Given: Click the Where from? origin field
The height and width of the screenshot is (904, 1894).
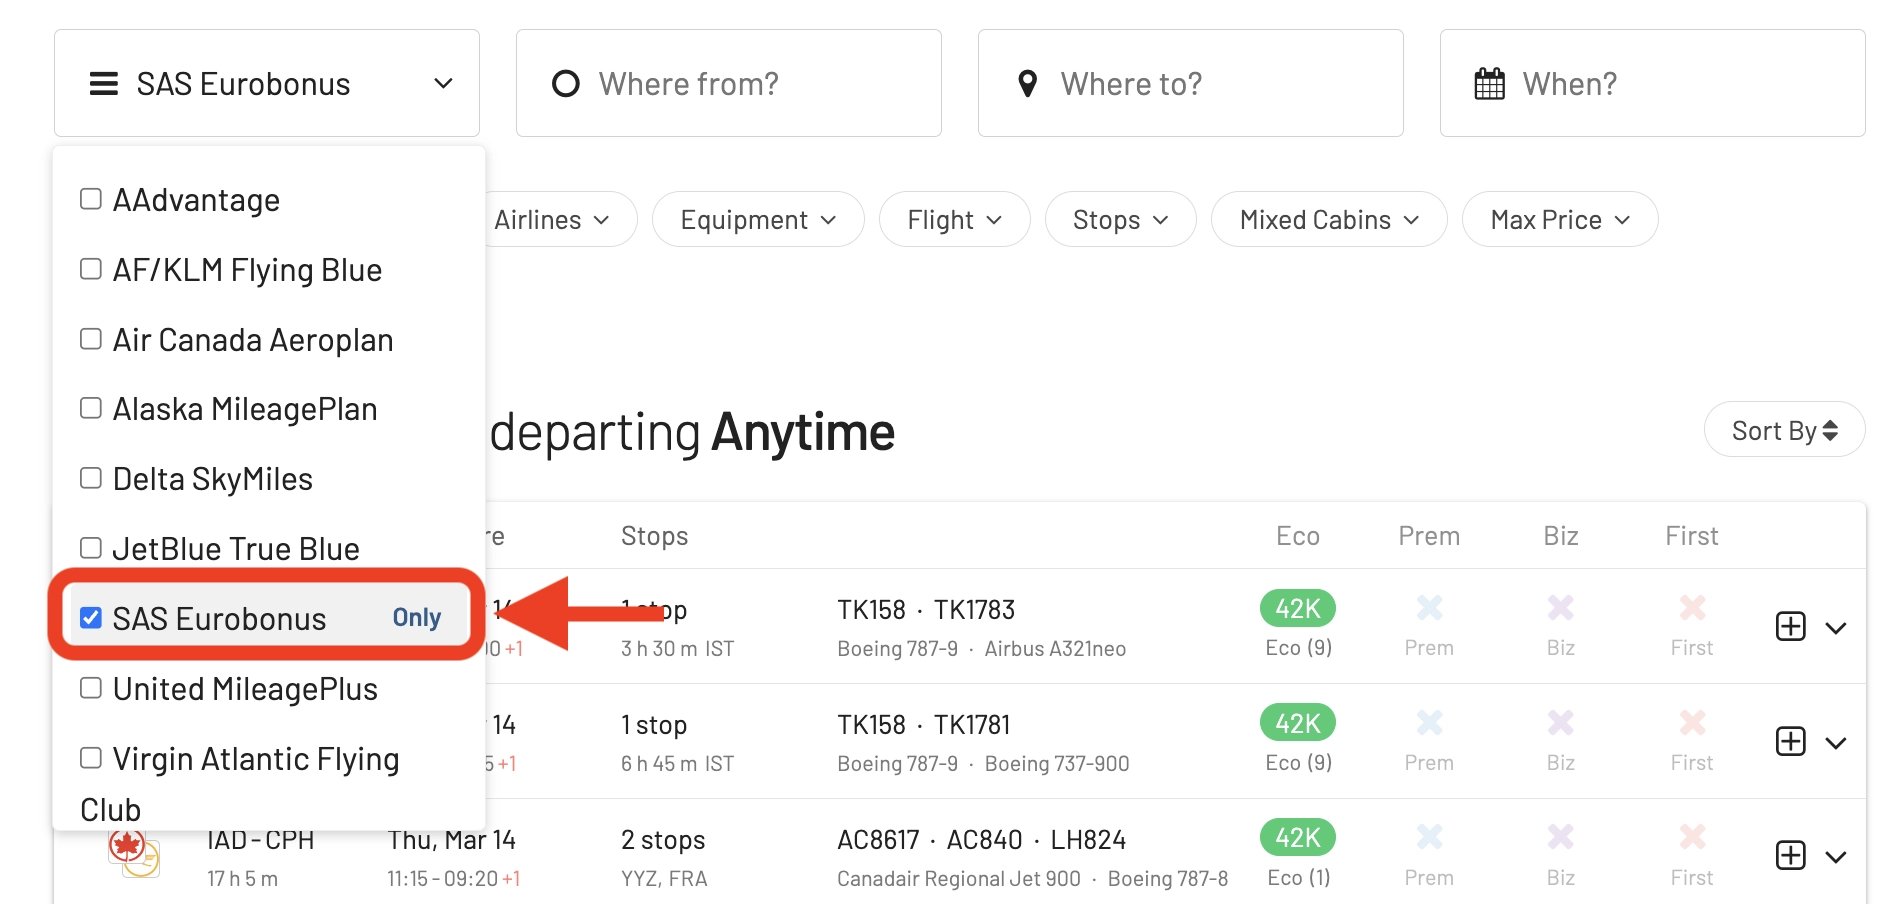Looking at the screenshot, I should [x=728, y=83].
